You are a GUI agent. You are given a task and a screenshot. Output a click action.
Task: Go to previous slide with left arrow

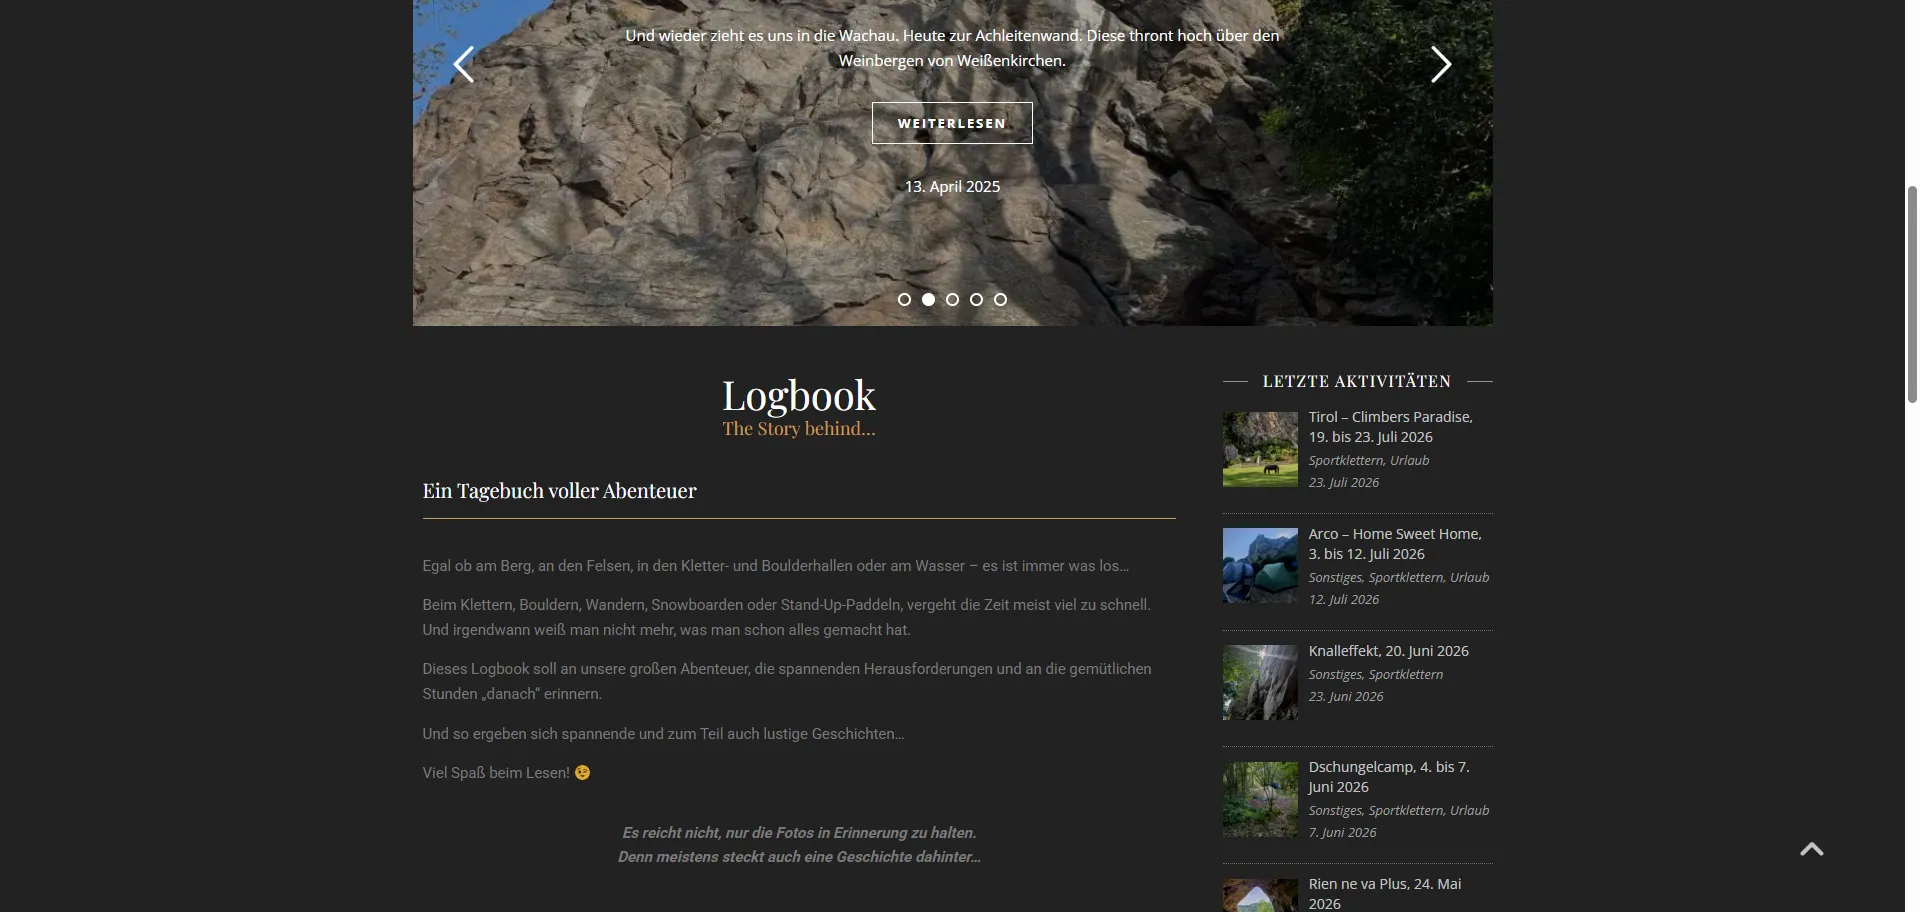463,65
